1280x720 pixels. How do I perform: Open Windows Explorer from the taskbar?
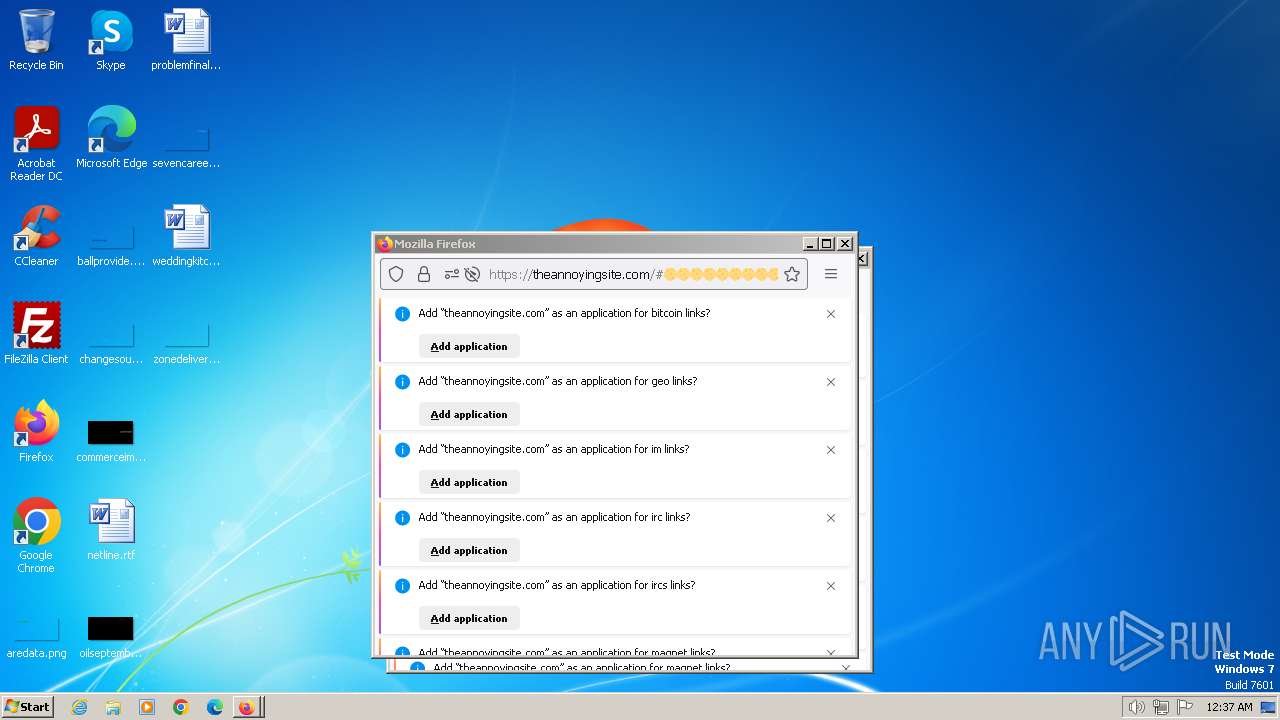[113, 707]
